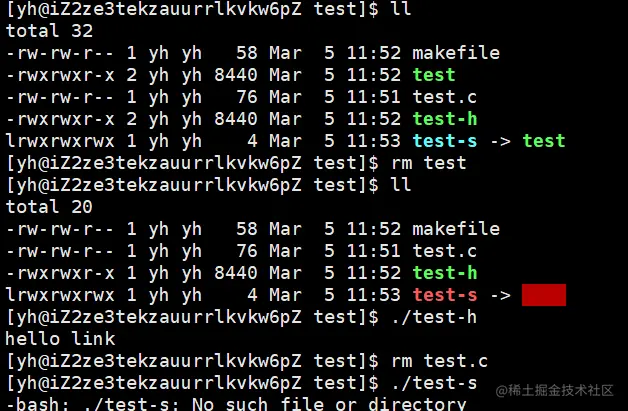Click the red blinking broken link target block
The image size is (628, 411).
[x=544, y=295]
